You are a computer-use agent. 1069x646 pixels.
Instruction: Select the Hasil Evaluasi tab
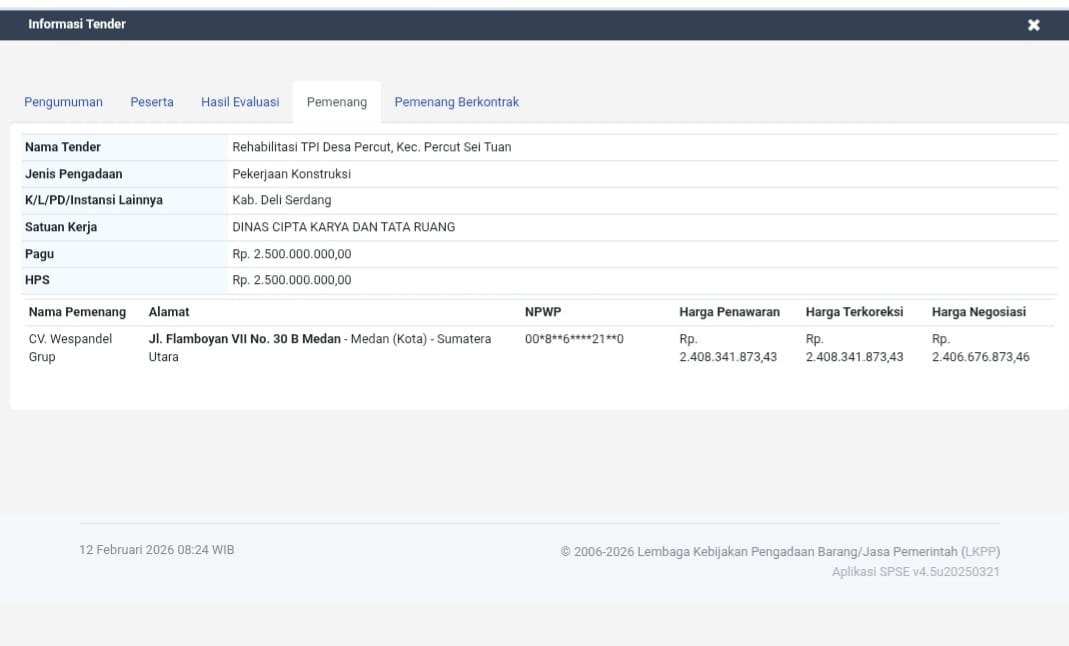(x=240, y=102)
